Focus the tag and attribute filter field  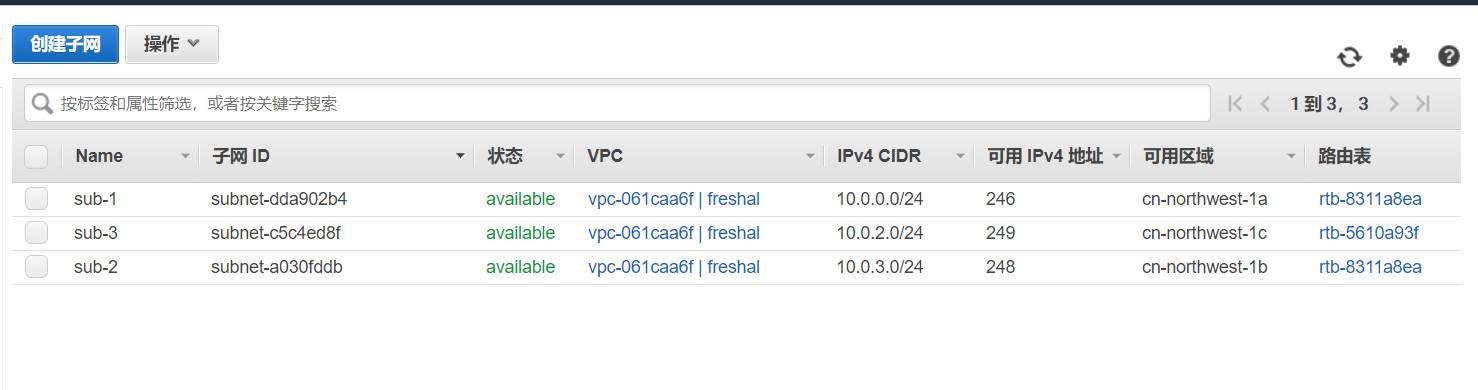[x=617, y=103]
